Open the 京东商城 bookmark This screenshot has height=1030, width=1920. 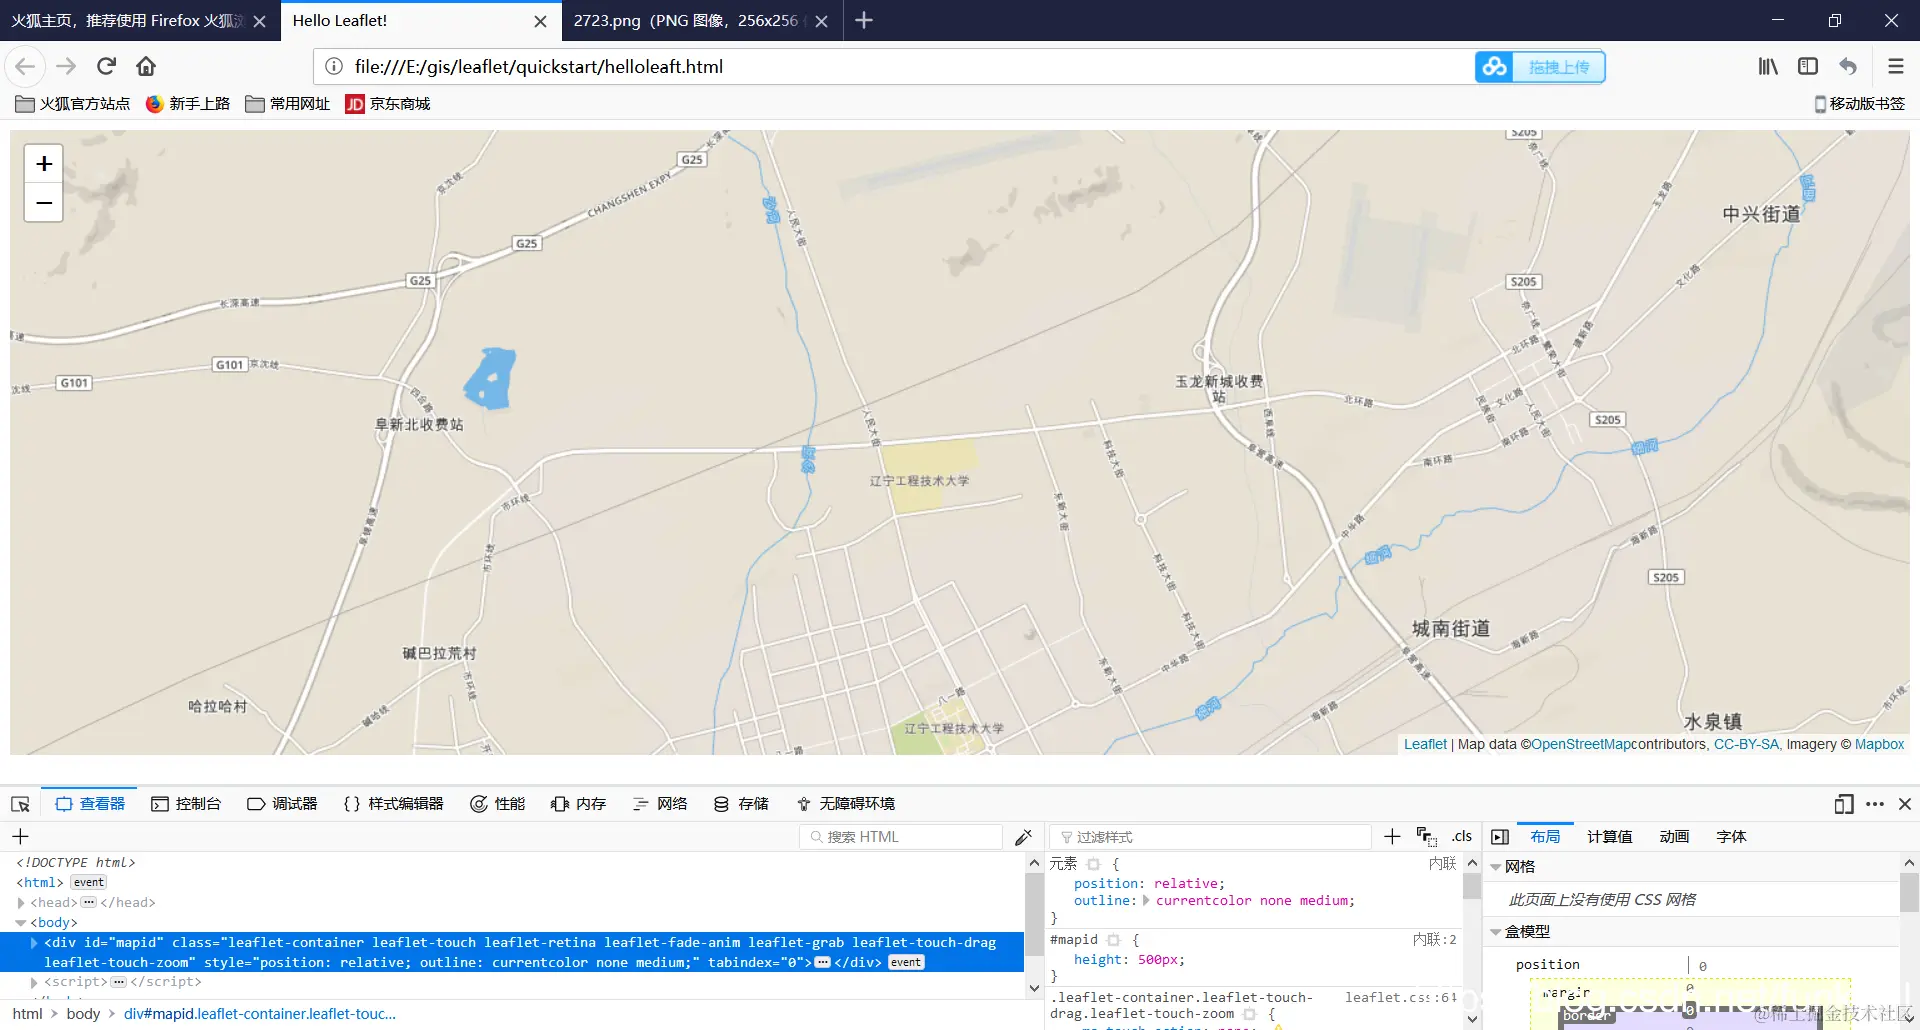point(388,104)
